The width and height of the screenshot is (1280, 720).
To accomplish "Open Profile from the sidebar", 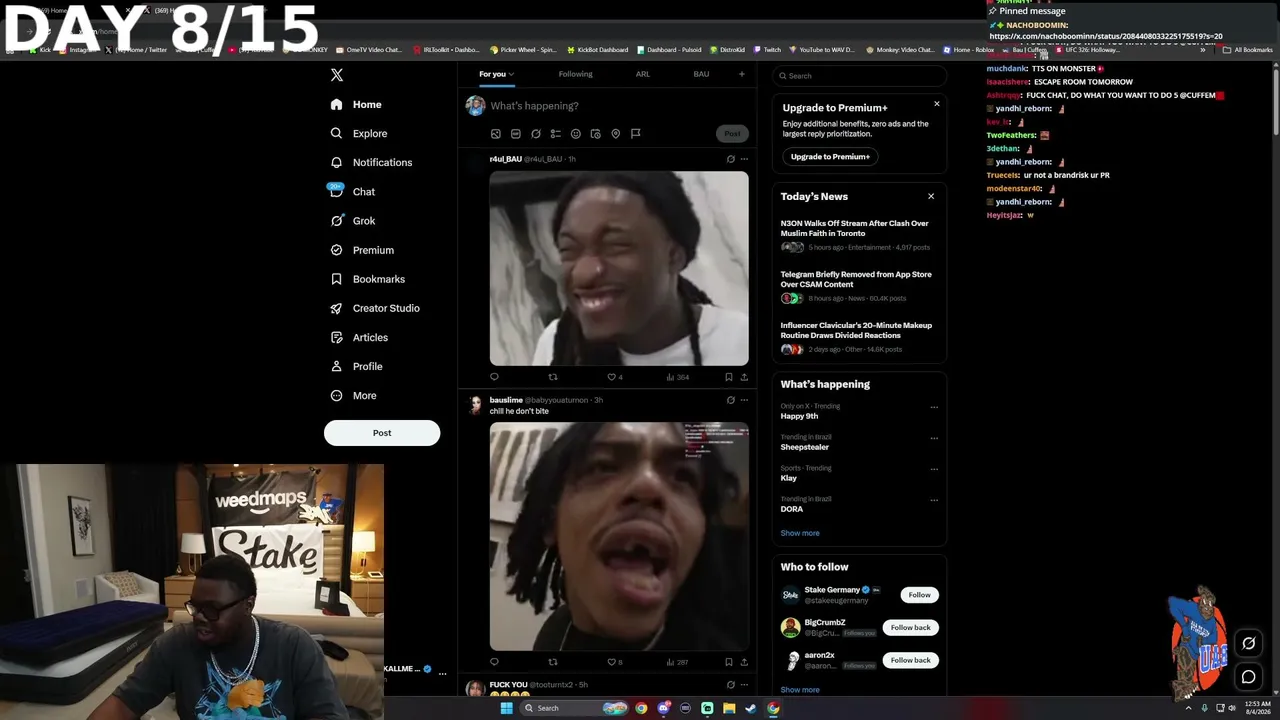I will pyautogui.click(x=356, y=366).
